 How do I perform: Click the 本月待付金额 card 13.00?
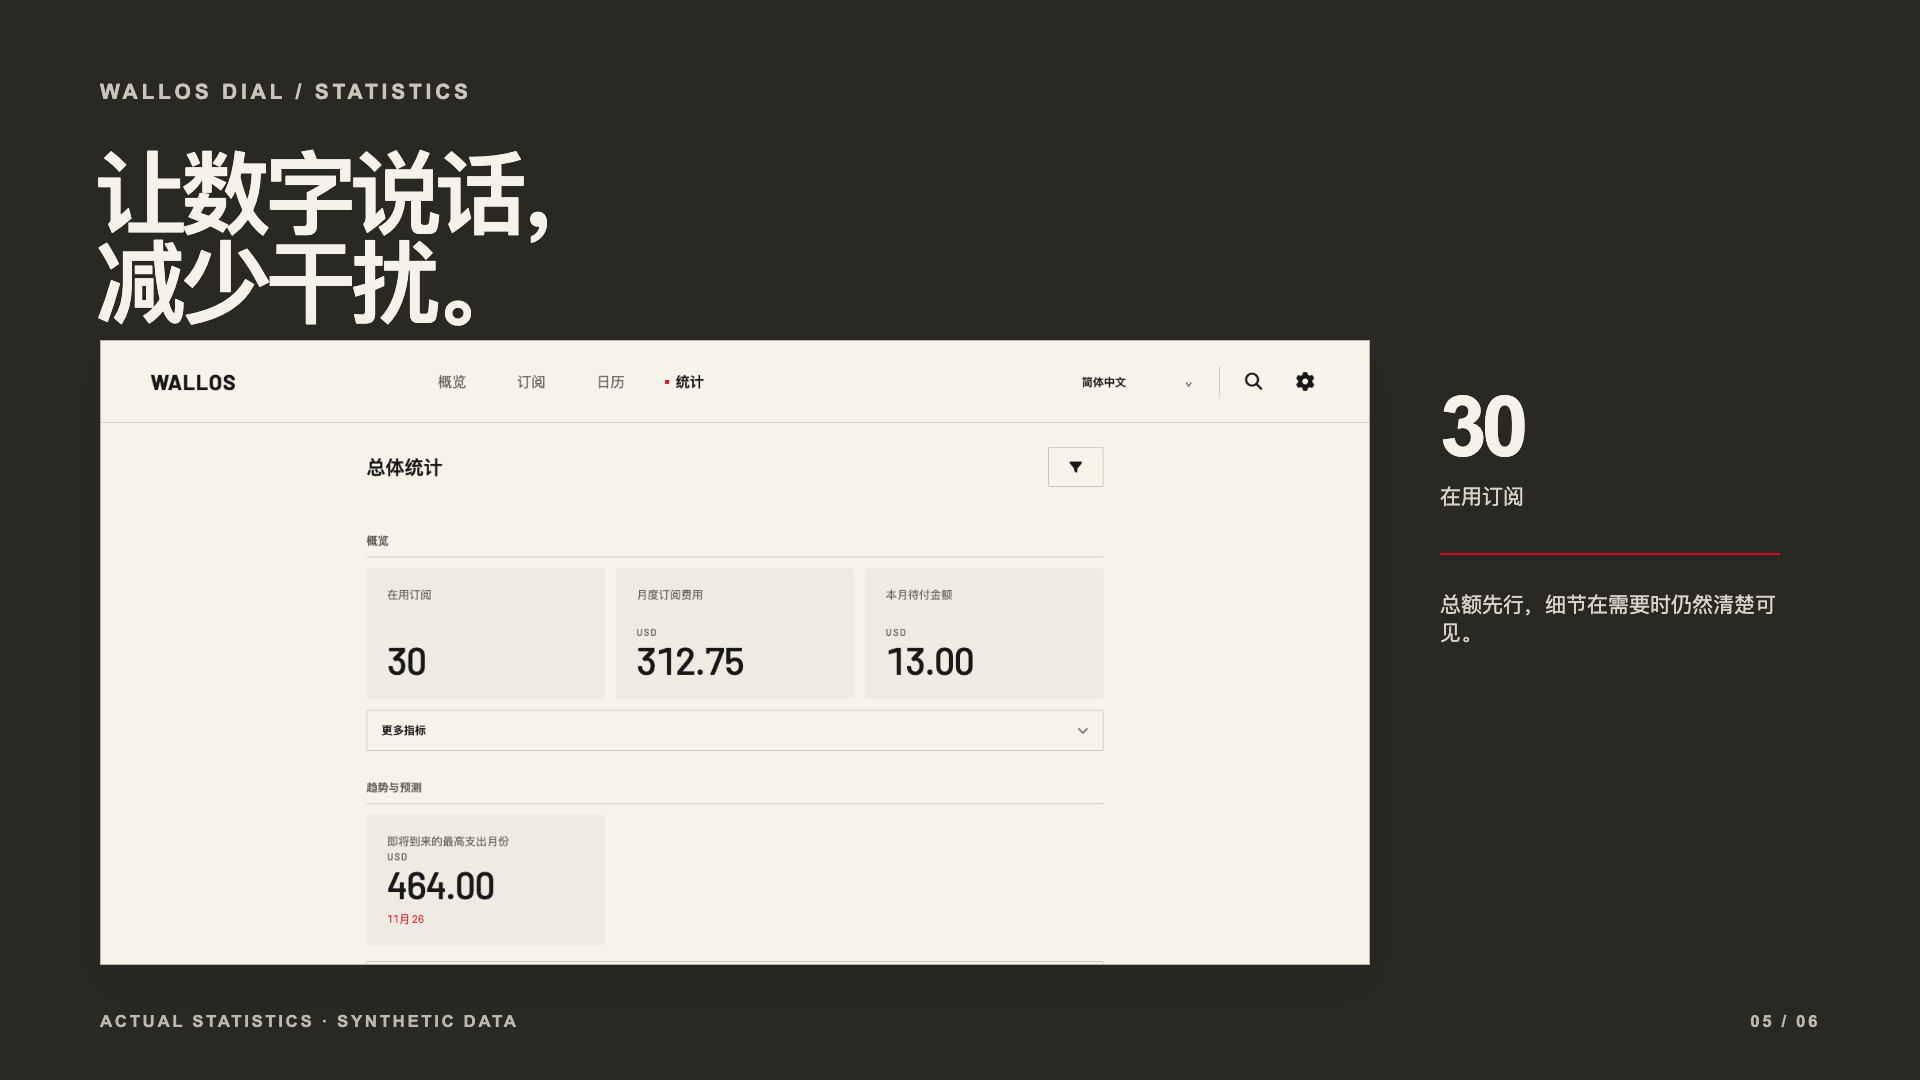coord(984,633)
